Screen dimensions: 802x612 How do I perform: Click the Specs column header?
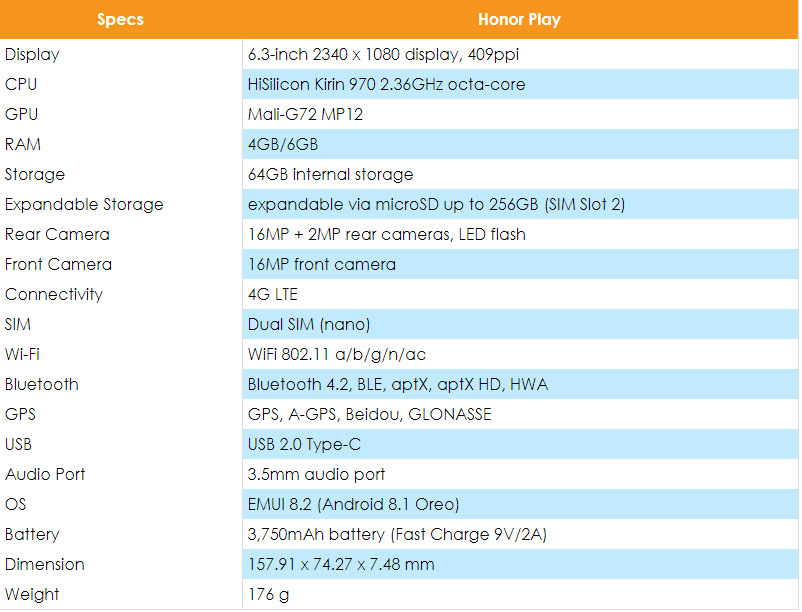pos(120,19)
